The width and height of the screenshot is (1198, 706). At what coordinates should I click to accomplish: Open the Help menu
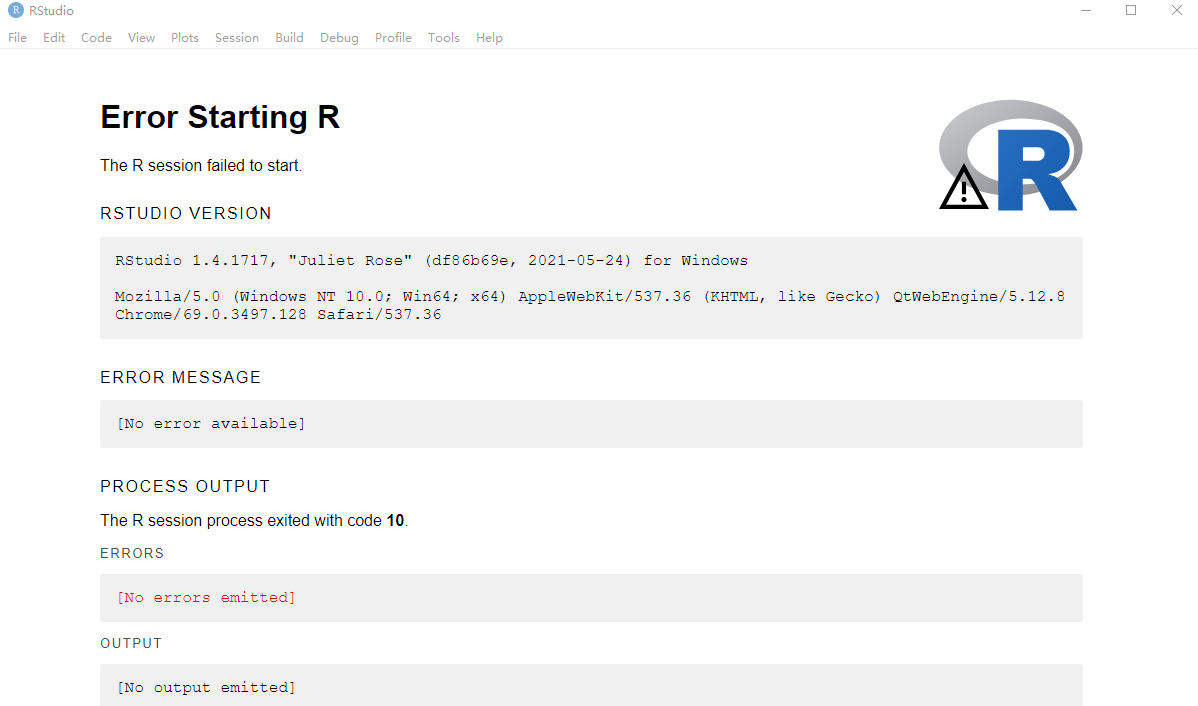point(489,37)
